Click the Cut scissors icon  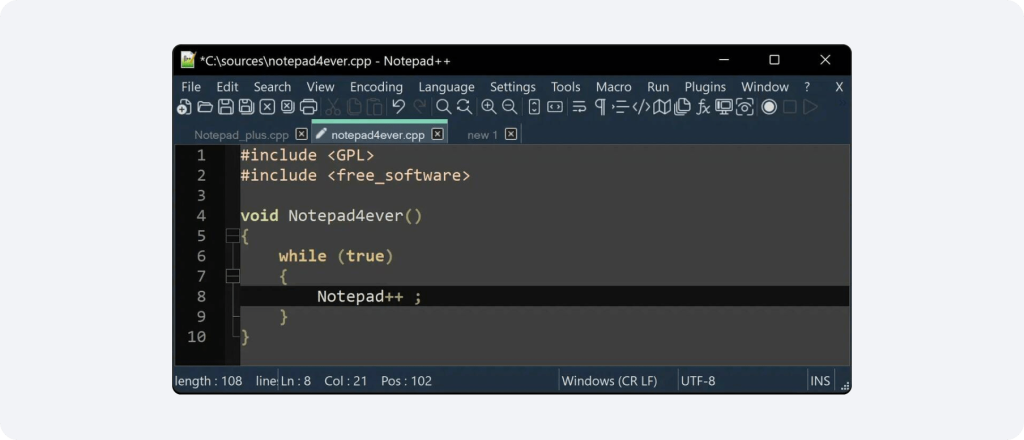[334, 107]
